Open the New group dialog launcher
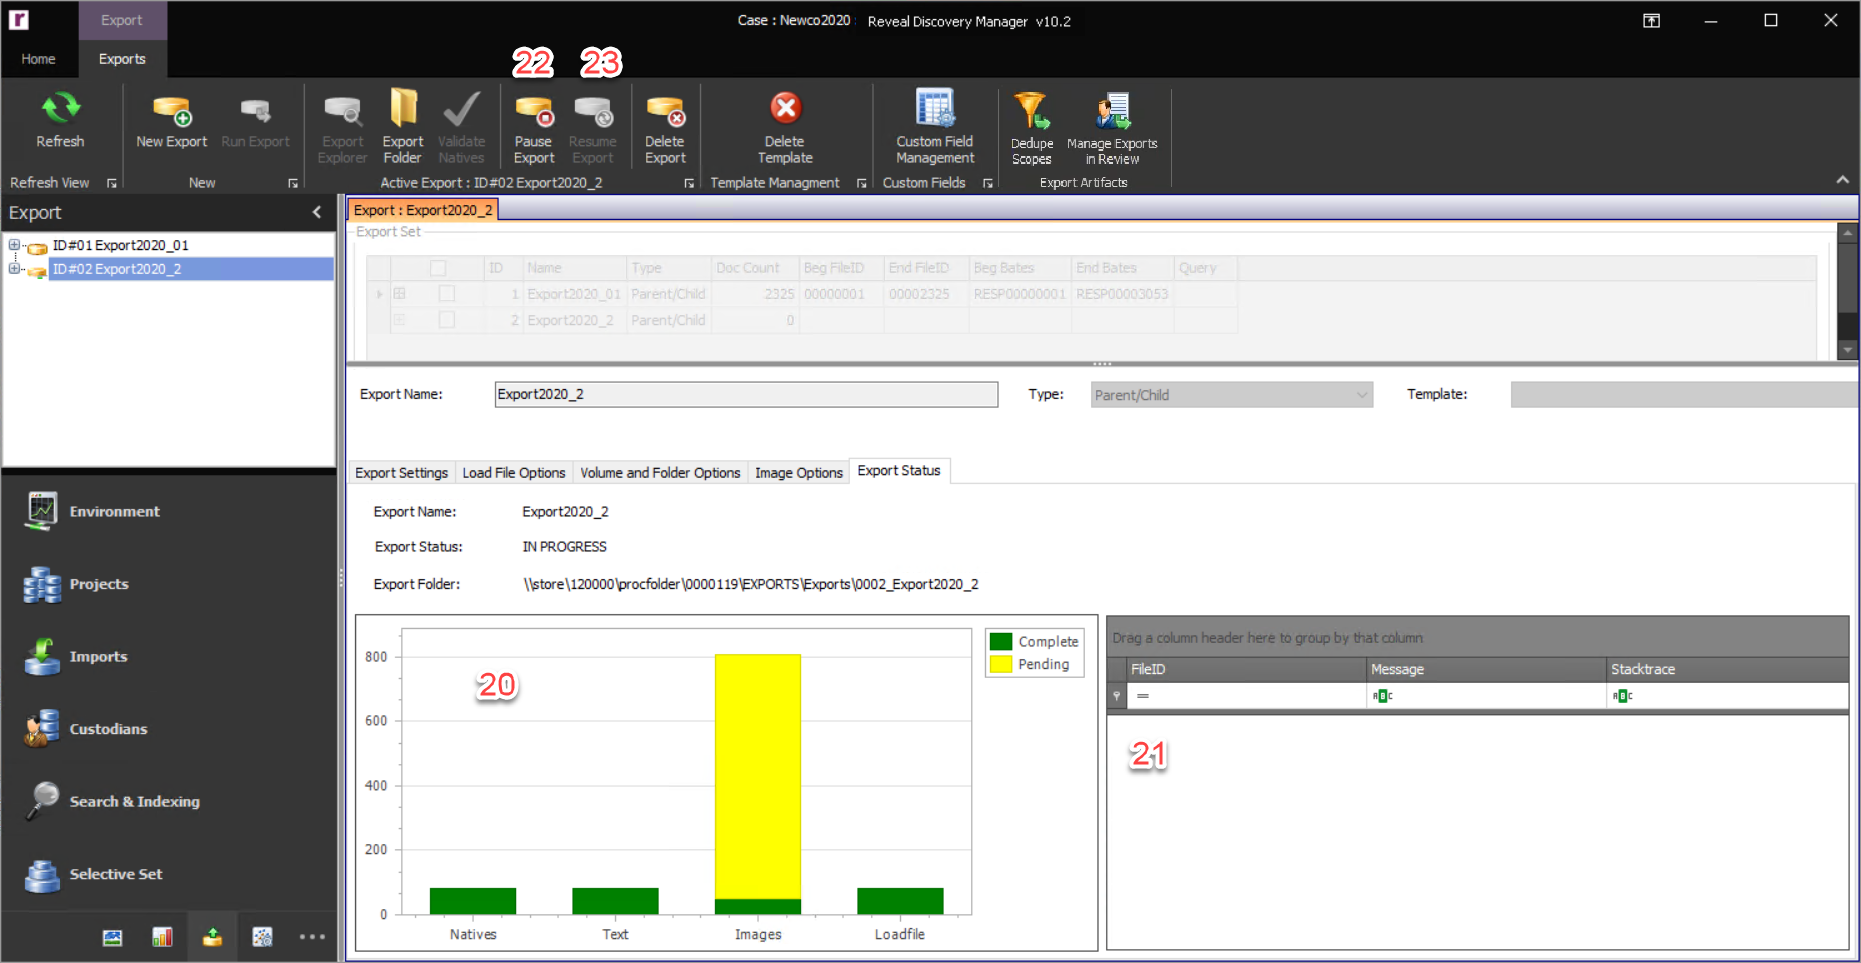This screenshot has width=1861, height=963. point(293,184)
